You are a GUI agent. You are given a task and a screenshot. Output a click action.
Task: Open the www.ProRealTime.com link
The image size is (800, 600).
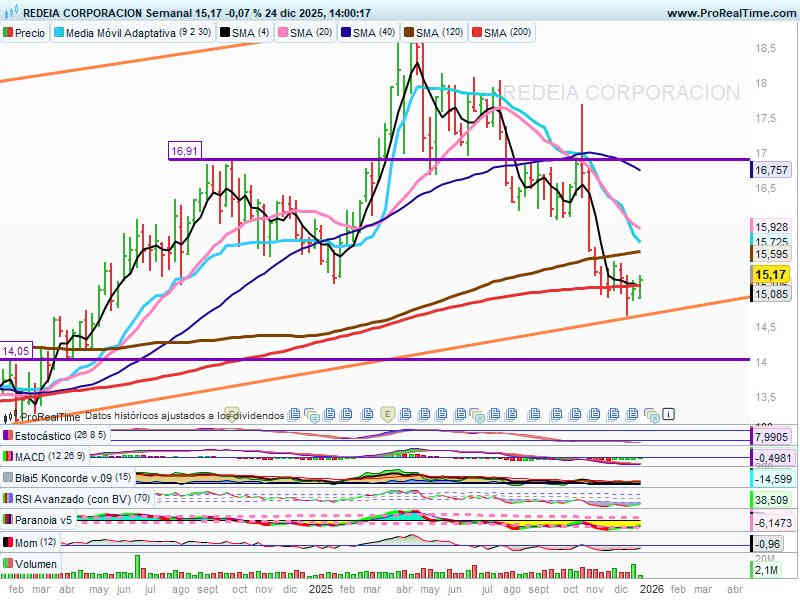[x=730, y=13]
